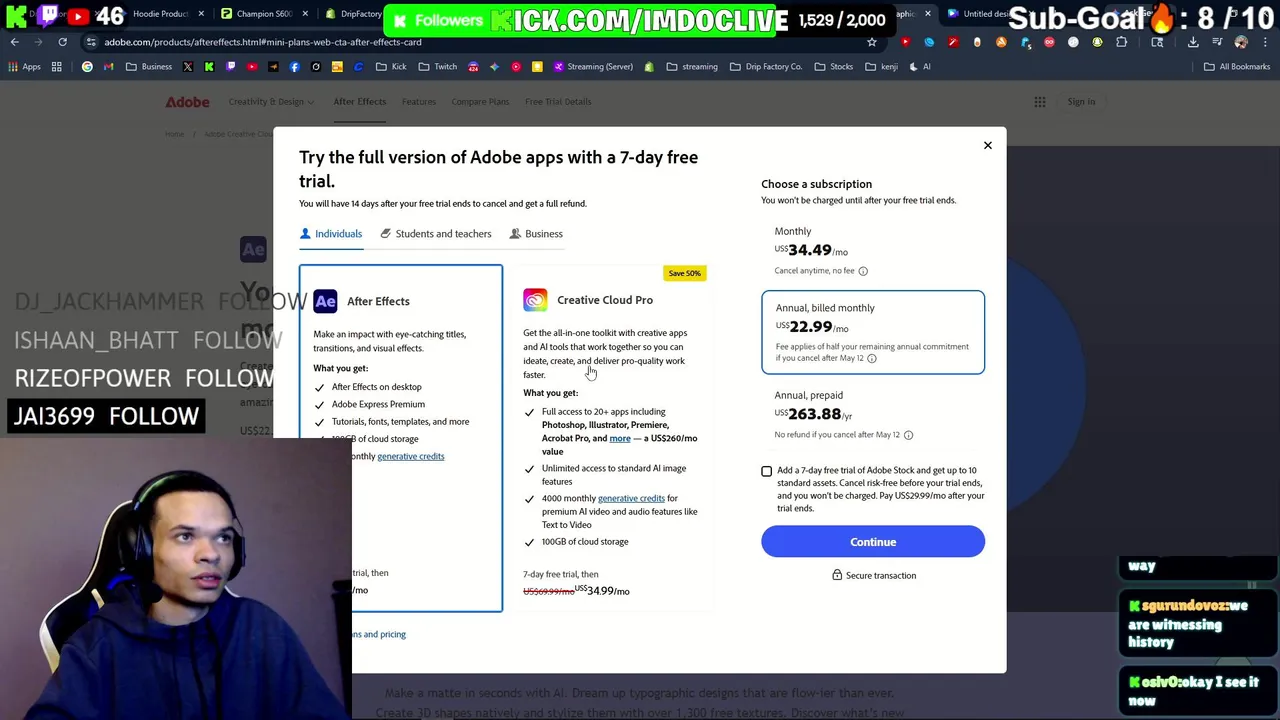Screen dimensions: 1280x720
Task: Open generative credits link in After Effects card
Action: point(411,456)
